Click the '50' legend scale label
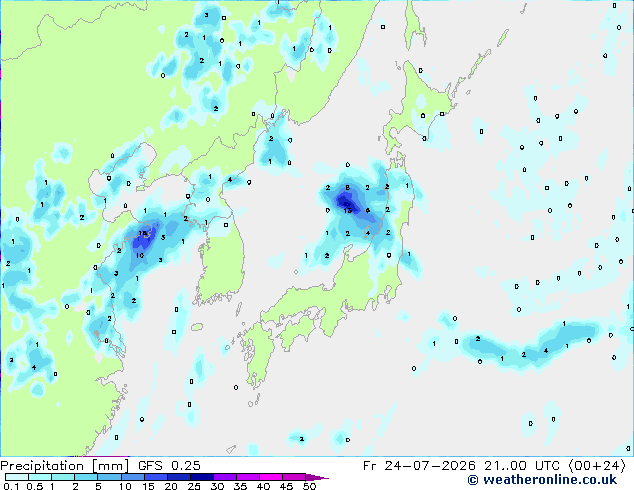634x490 pixels. click(310, 486)
